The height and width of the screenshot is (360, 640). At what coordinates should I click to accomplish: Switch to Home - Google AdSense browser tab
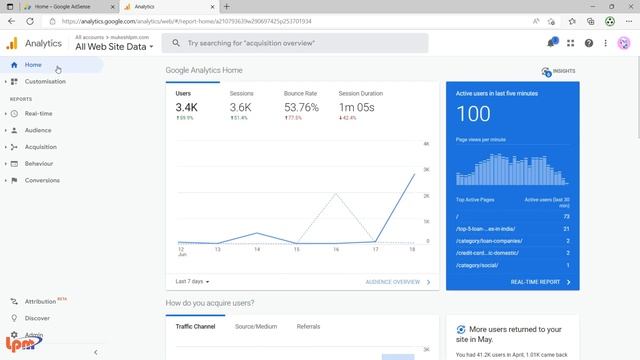click(69, 7)
